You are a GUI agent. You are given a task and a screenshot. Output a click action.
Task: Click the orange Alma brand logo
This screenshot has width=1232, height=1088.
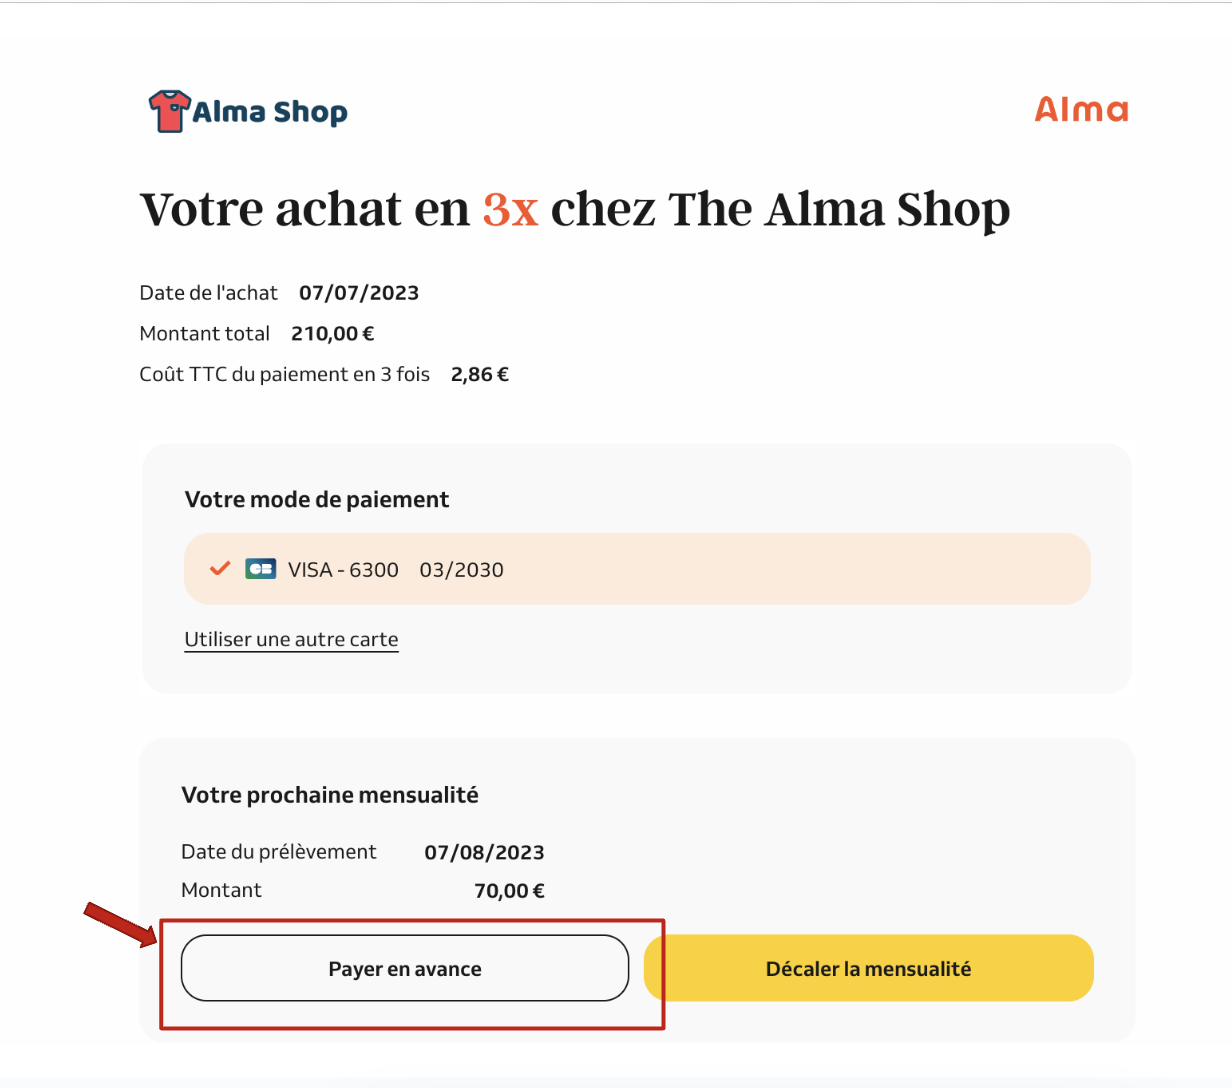[x=1081, y=109]
